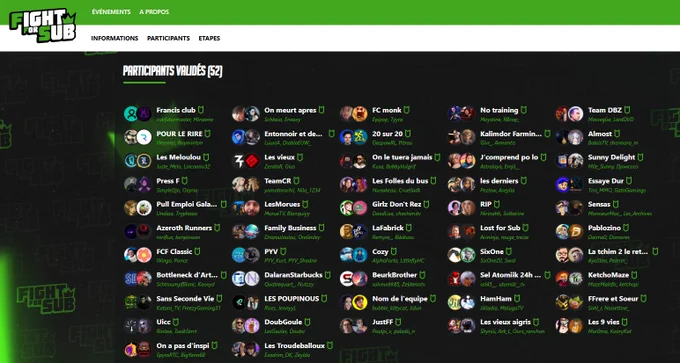This screenshot has width=680, height=363.
Task: Click shield icon beside FCF Classic
Action: 197,252
